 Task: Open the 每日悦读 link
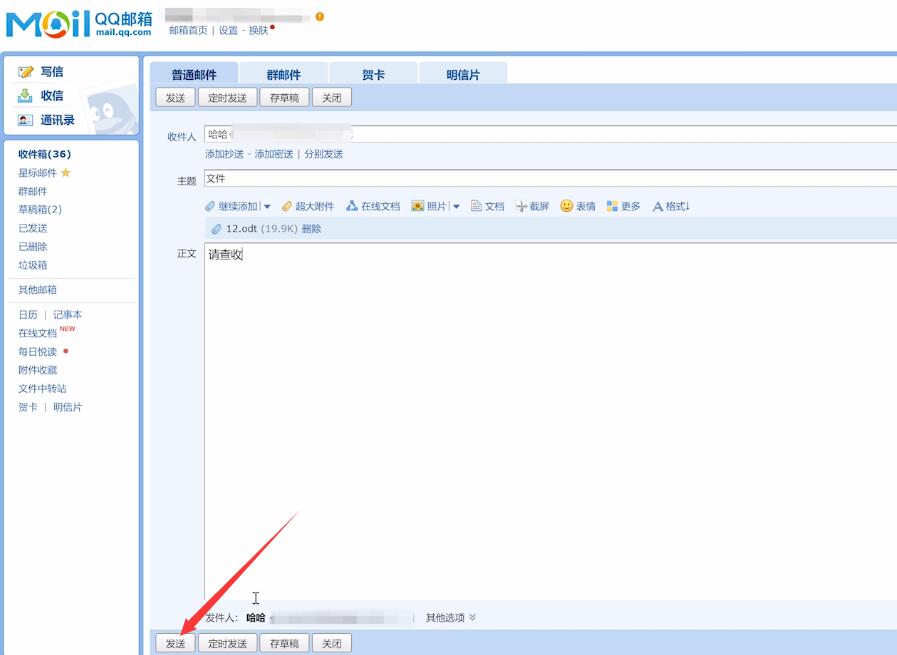[x=37, y=351]
